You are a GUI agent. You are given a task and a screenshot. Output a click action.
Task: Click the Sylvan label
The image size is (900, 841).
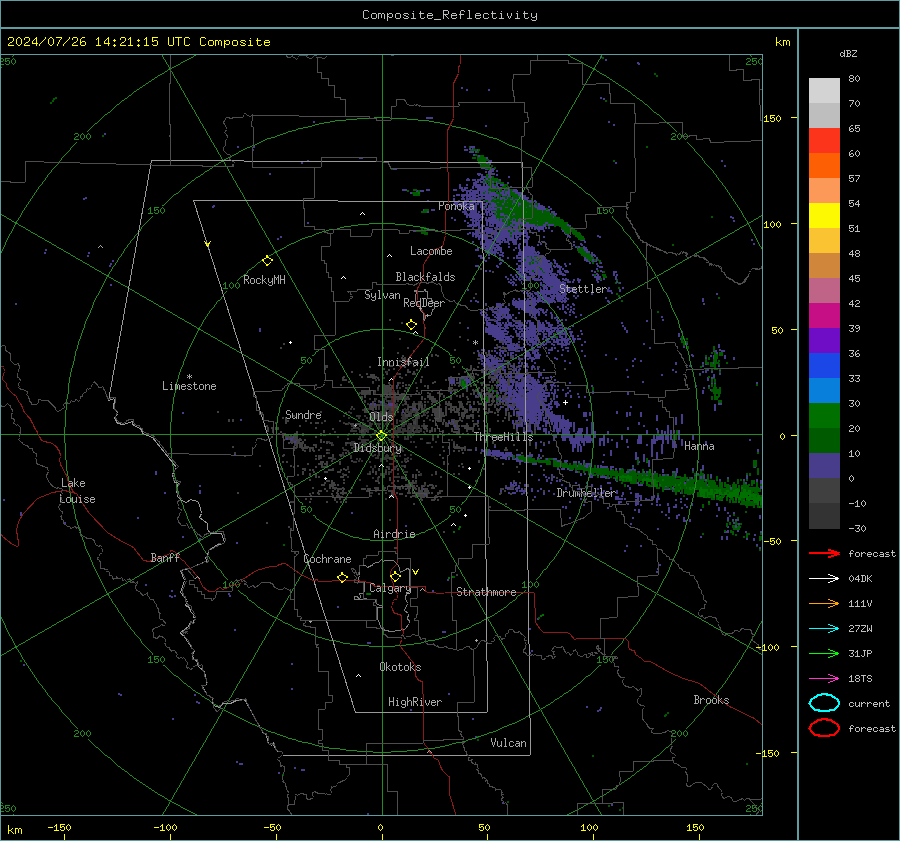pyautogui.click(x=382, y=295)
